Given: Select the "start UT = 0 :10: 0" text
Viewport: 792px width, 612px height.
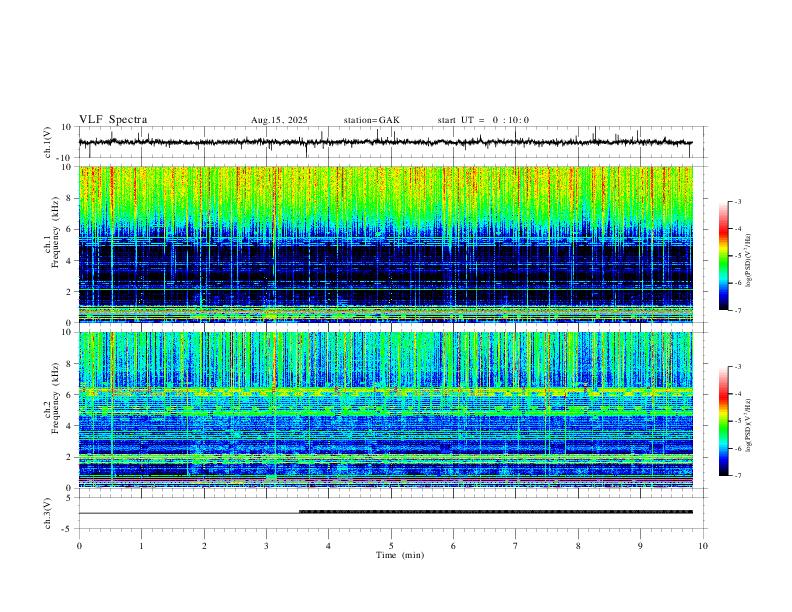Looking at the screenshot, I should click(x=483, y=120).
